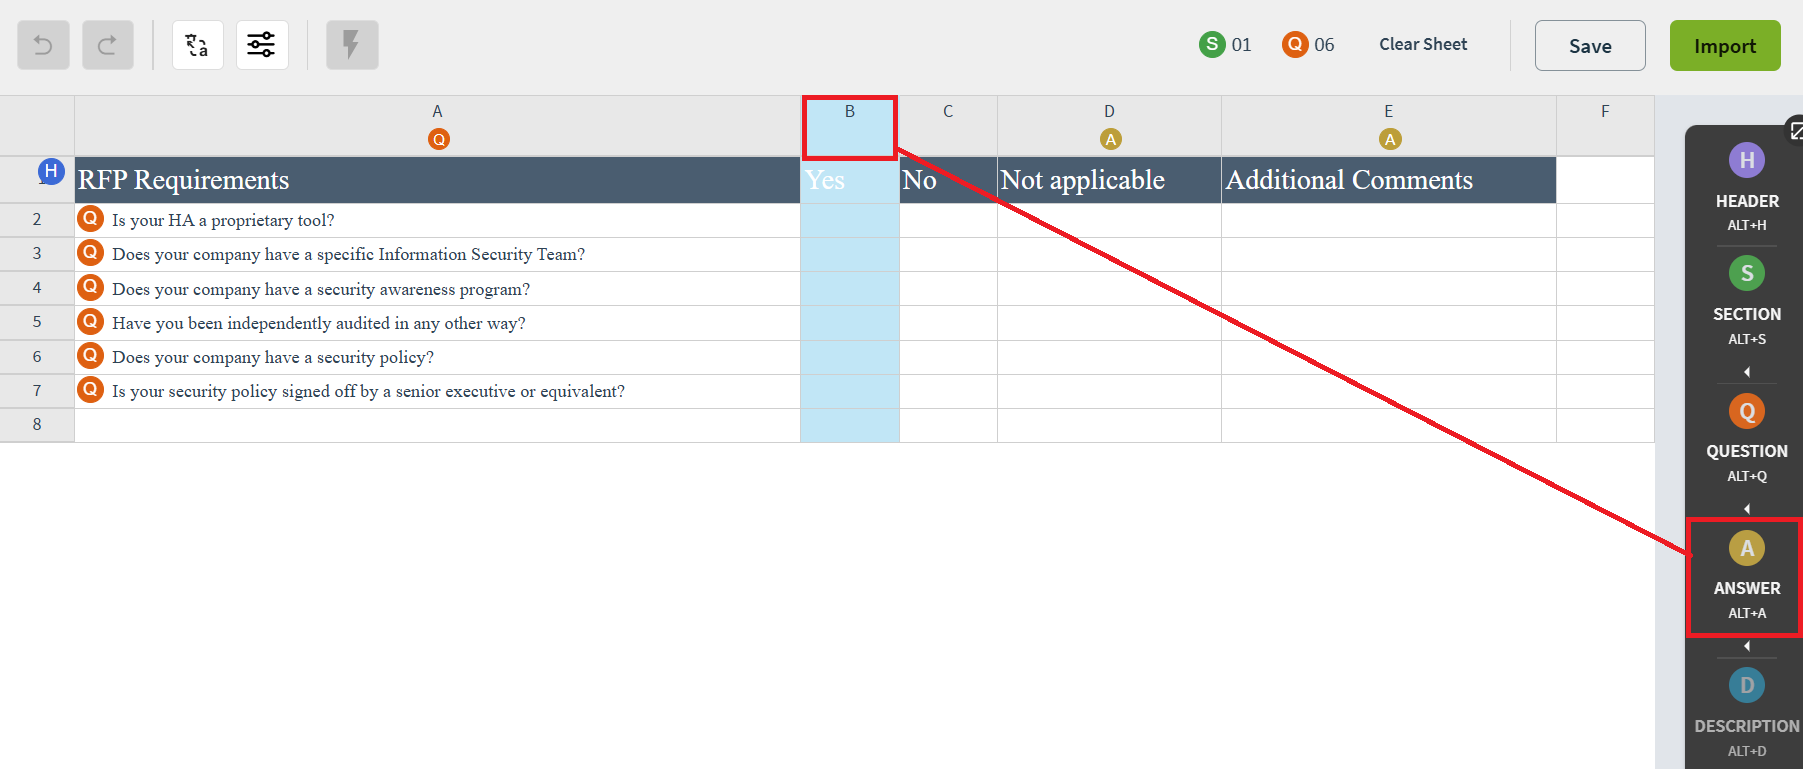Select column E header
The width and height of the screenshot is (1803, 769).
click(x=1389, y=125)
